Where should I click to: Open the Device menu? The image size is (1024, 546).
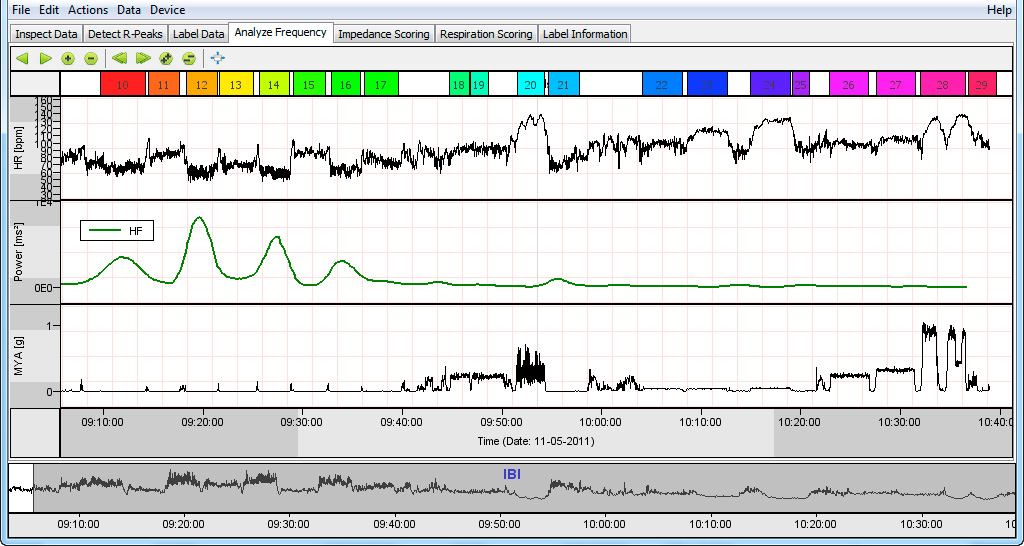[167, 10]
